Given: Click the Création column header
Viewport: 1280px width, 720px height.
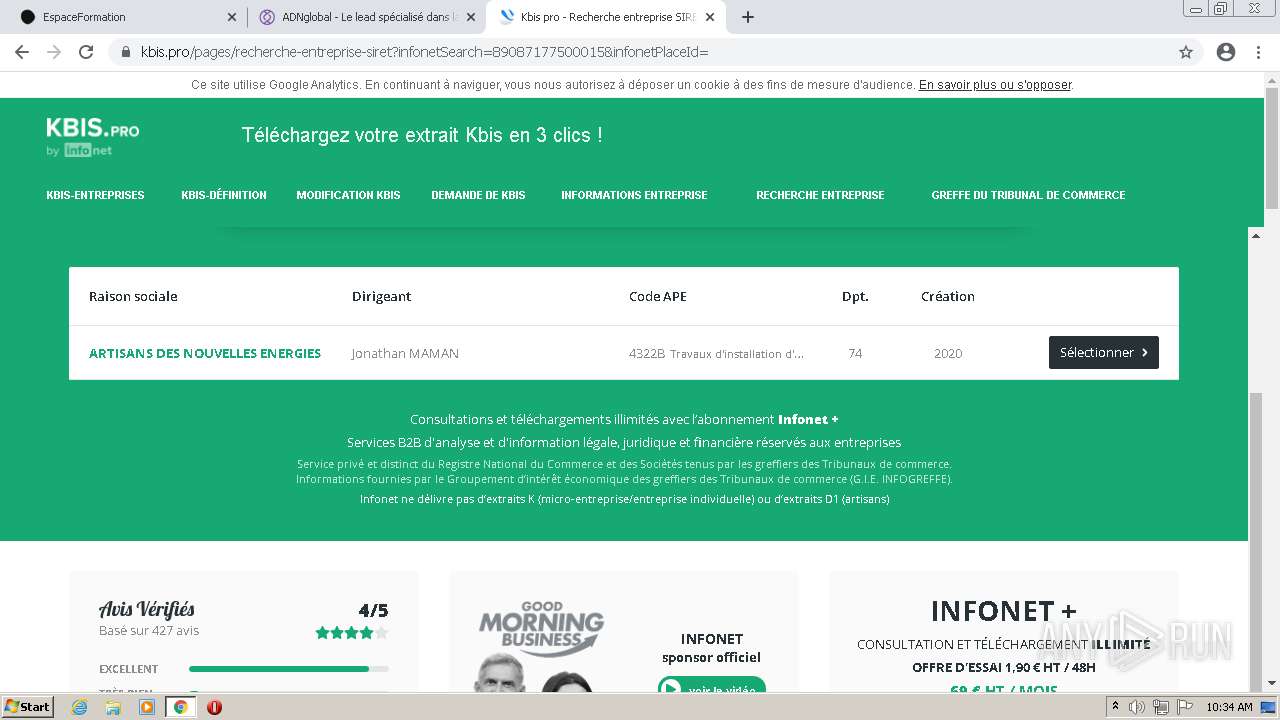Looking at the screenshot, I should pyautogui.click(x=947, y=296).
